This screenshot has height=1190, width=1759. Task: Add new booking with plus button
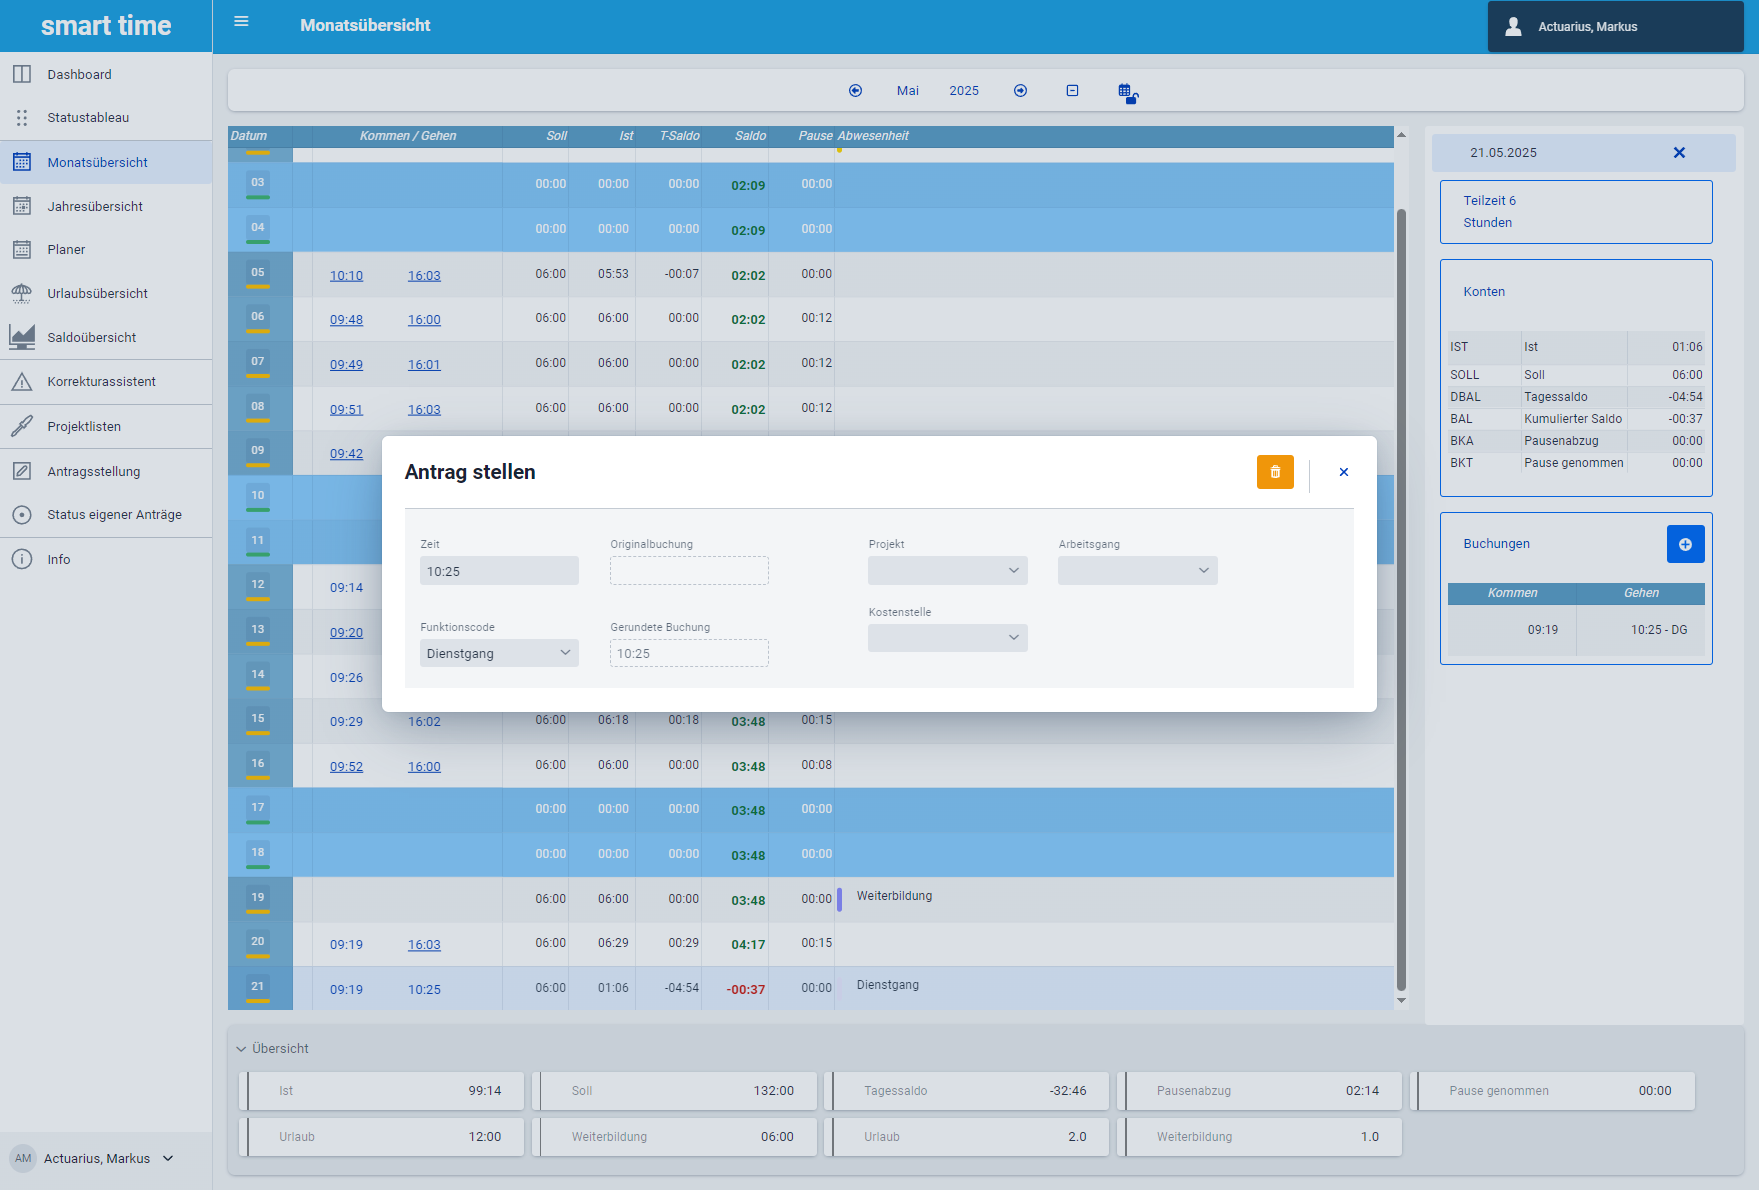1685,544
